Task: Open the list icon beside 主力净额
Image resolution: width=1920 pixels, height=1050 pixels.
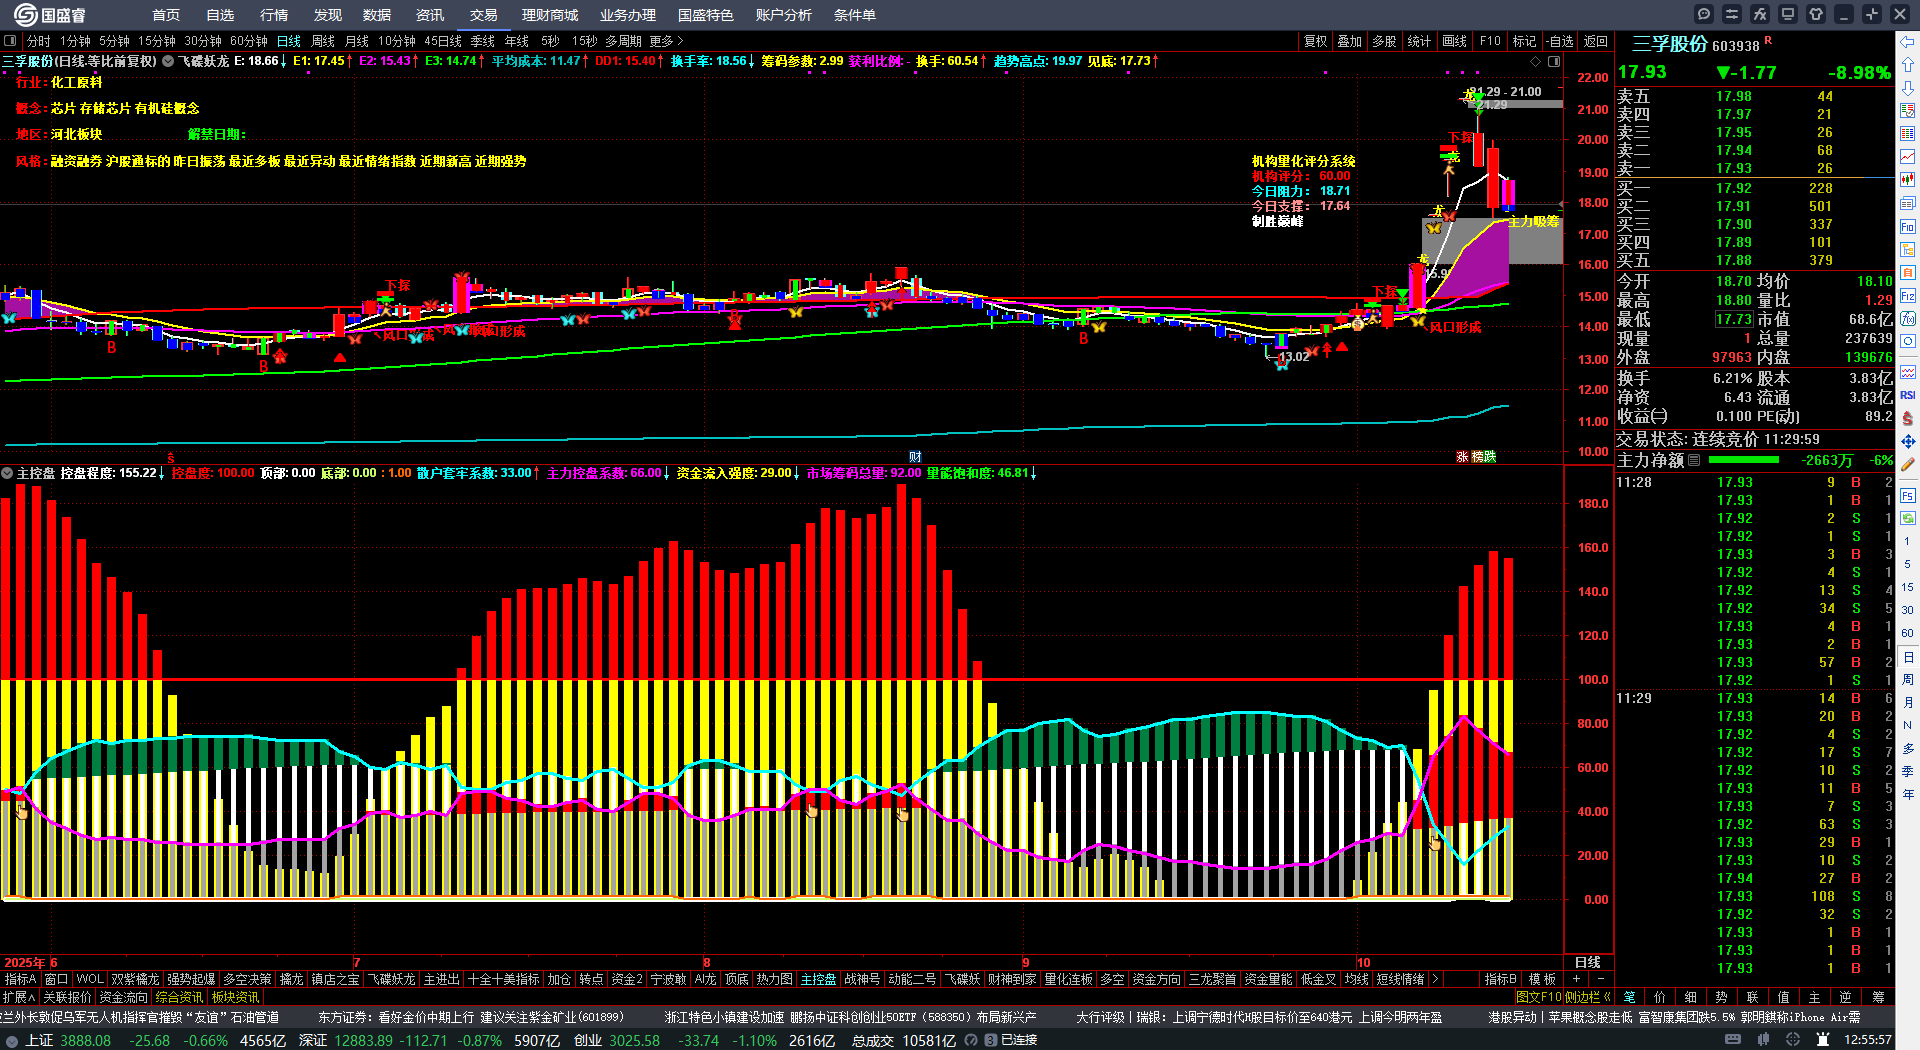Action: click(1694, 460)
